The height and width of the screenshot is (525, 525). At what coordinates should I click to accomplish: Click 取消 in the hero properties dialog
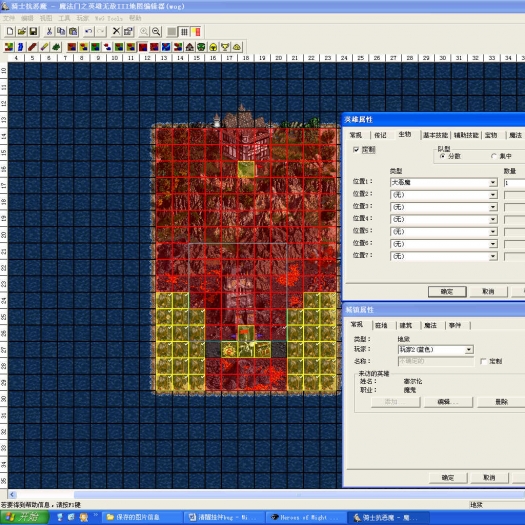[x=489, y=292]
